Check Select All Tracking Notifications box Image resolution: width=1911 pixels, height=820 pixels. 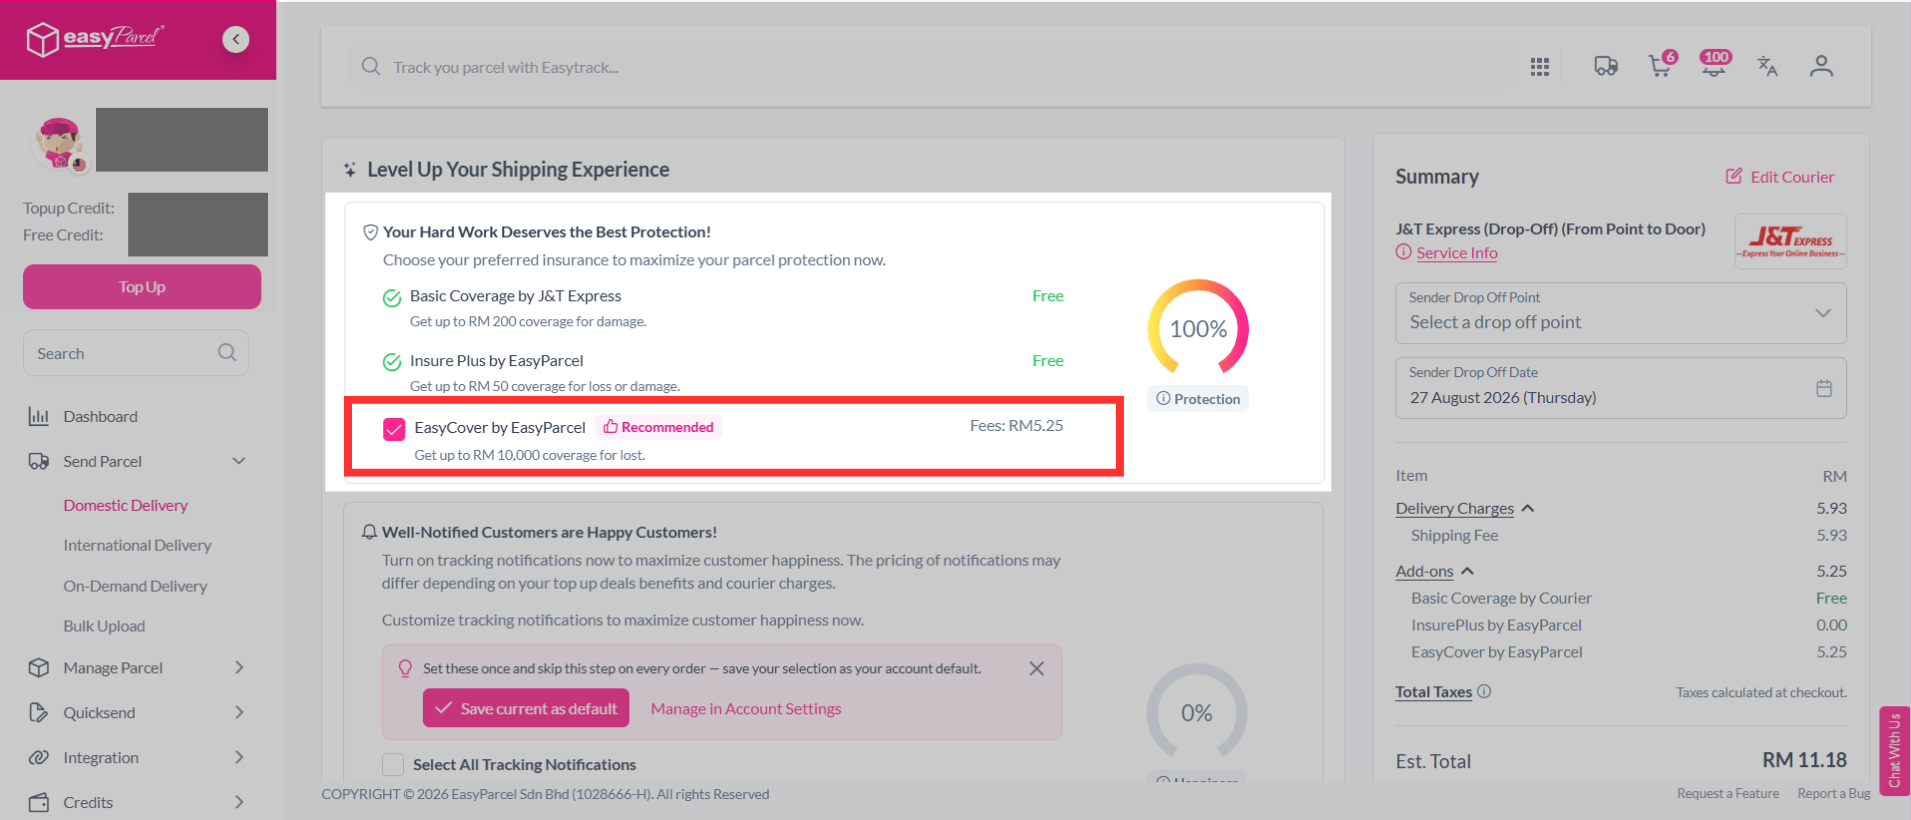click(393, 765)
